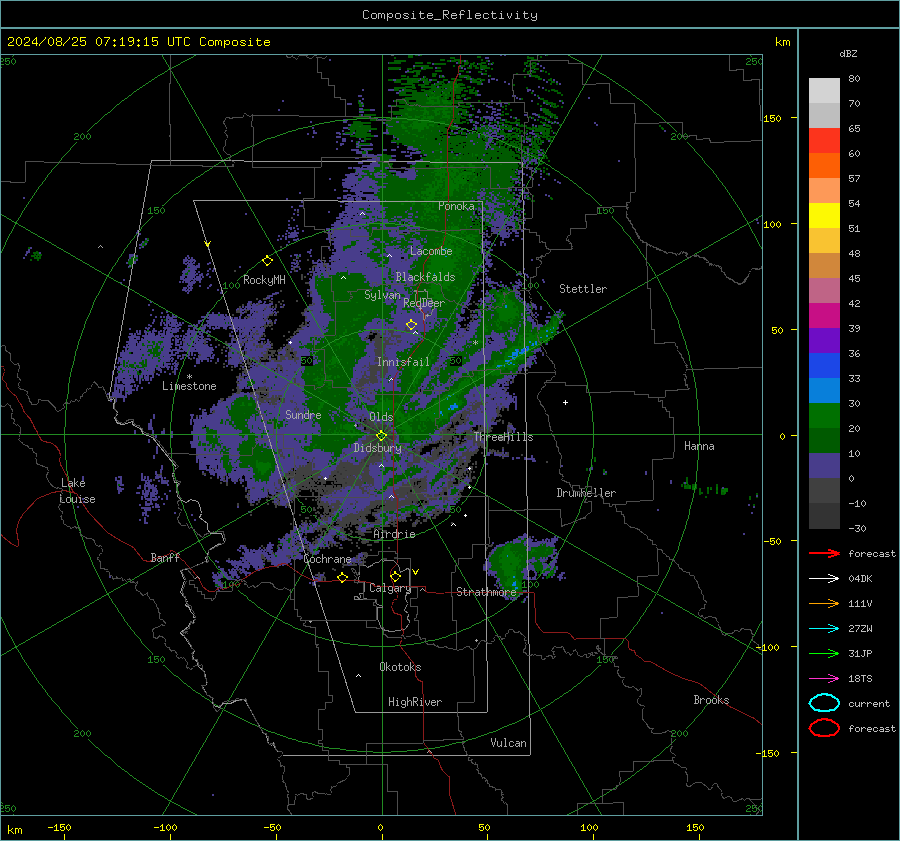This screenshot has width=900, height=841.
Task: Select the orange 111V arrow legend icon
Action: (824, 603)
